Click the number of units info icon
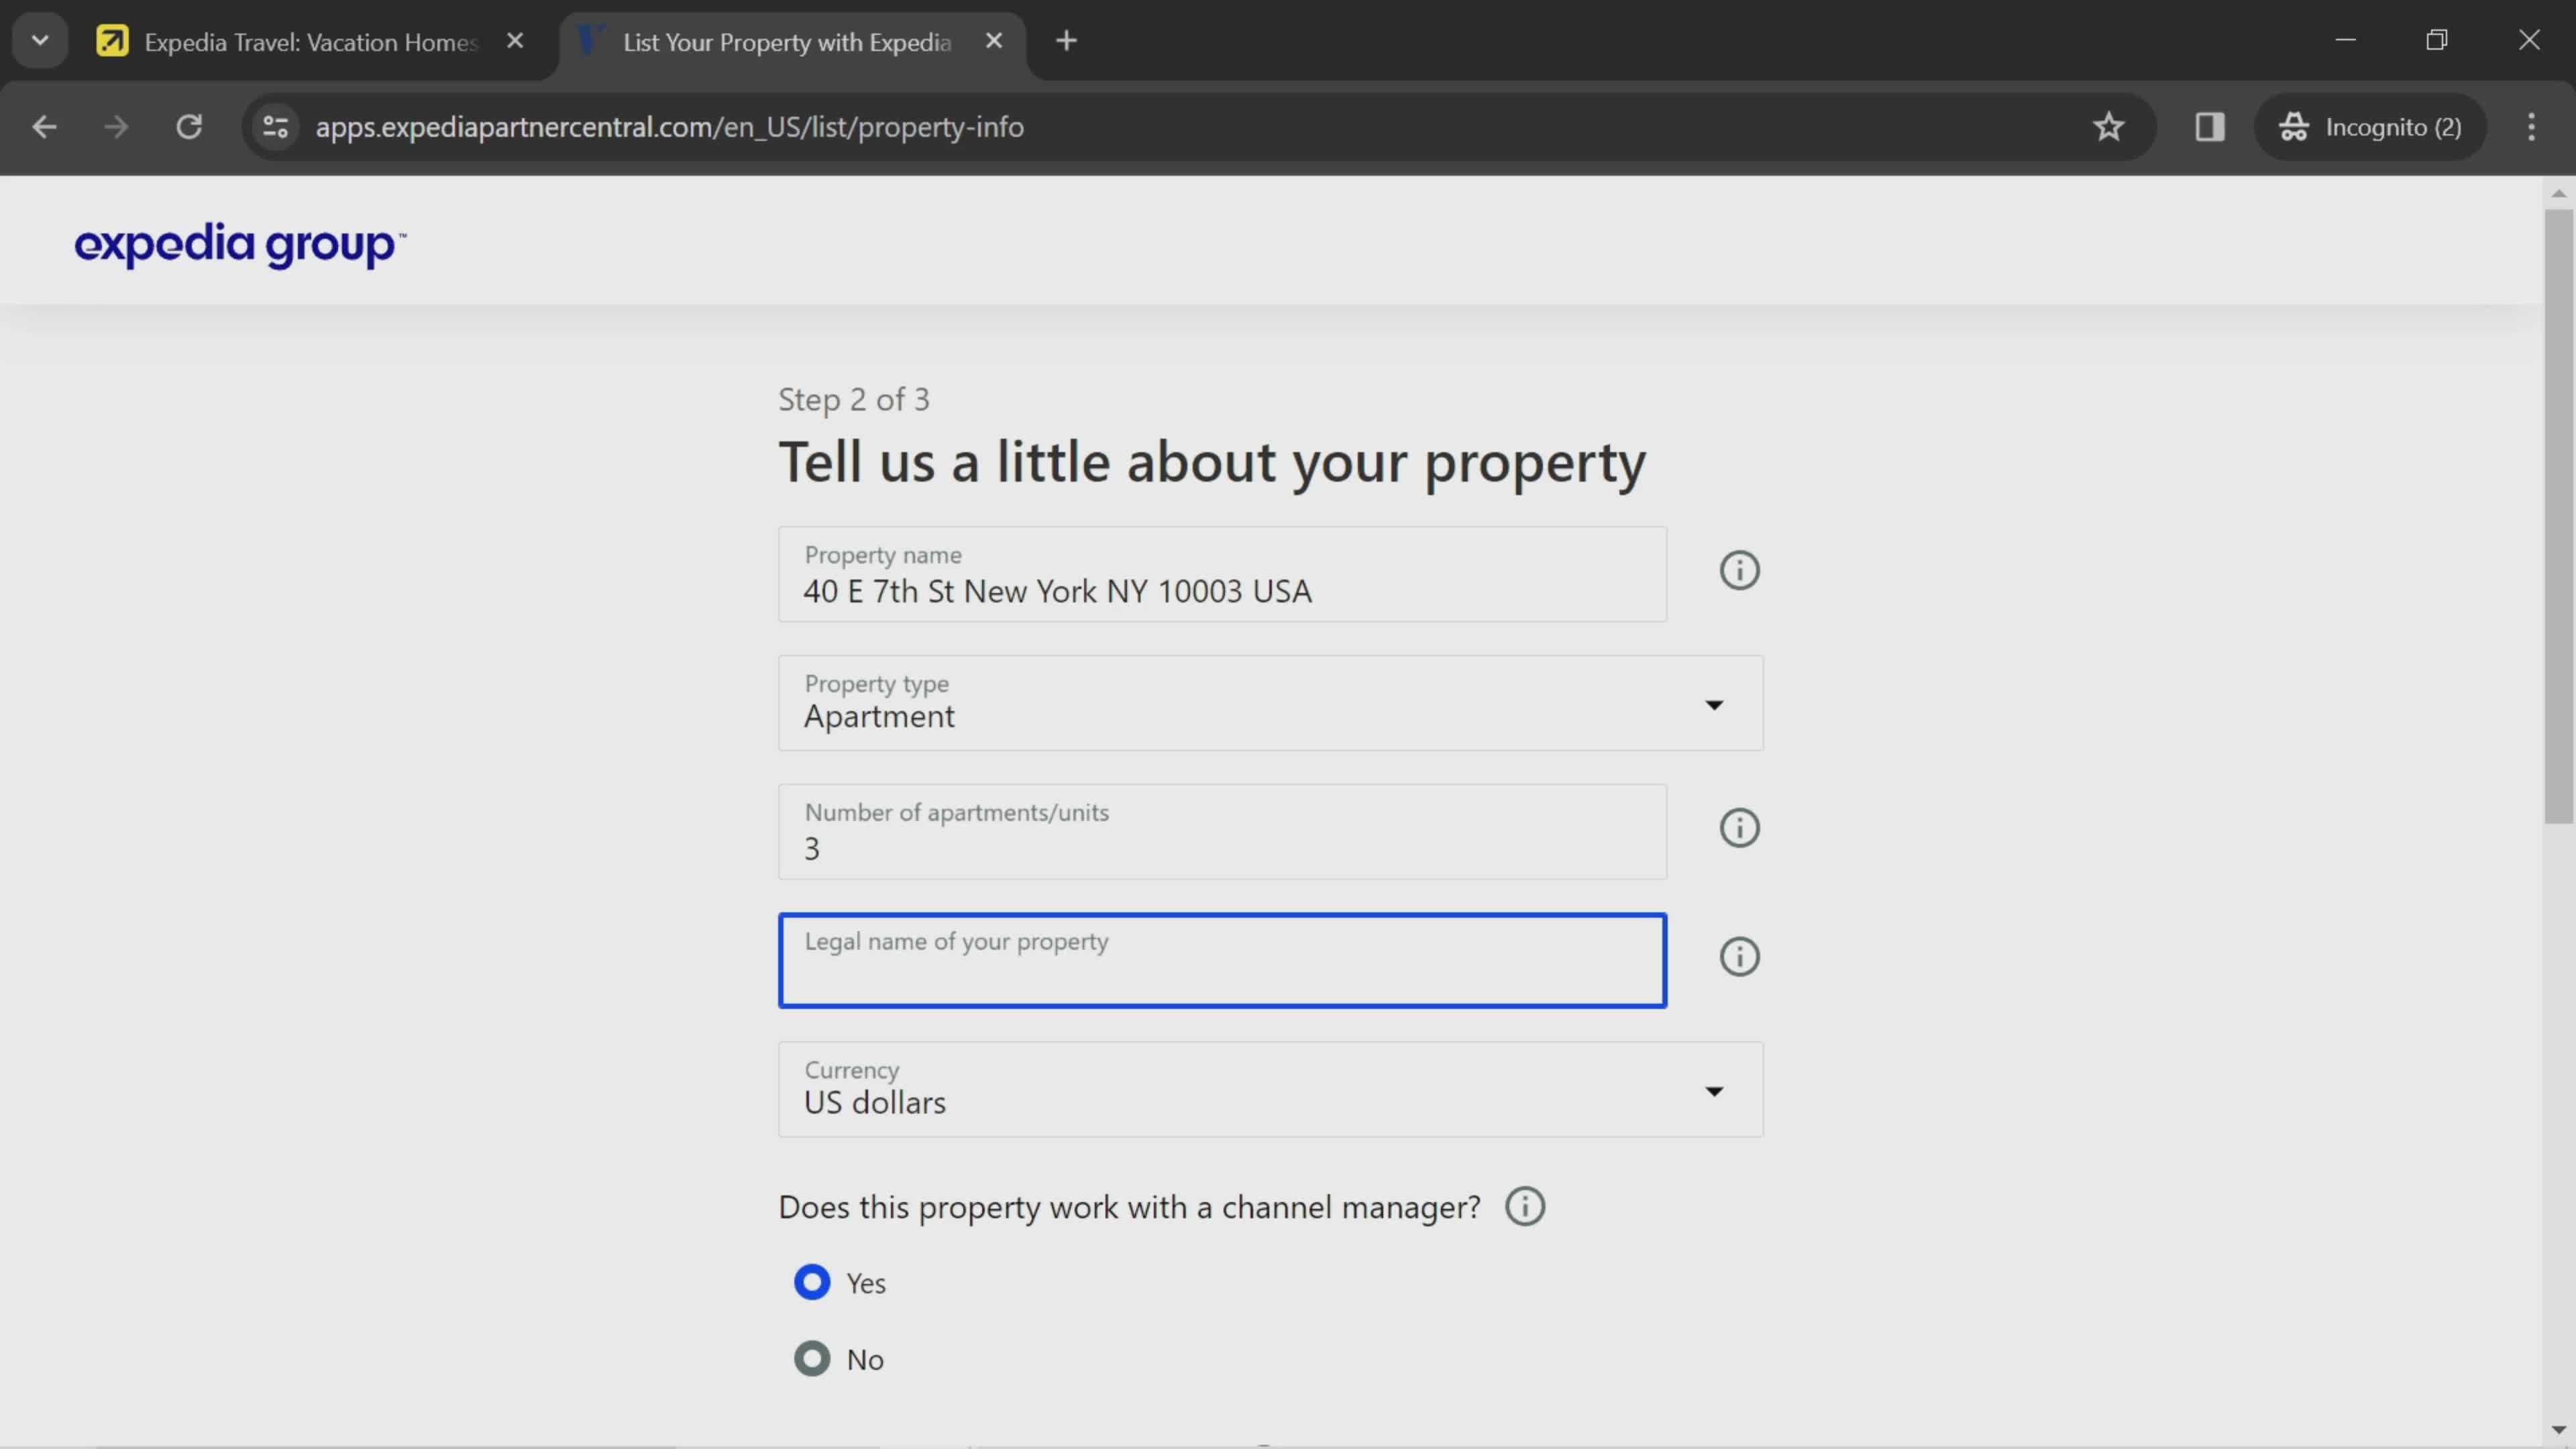Screen dimensions: 2576x1449 click(1741, 828)
